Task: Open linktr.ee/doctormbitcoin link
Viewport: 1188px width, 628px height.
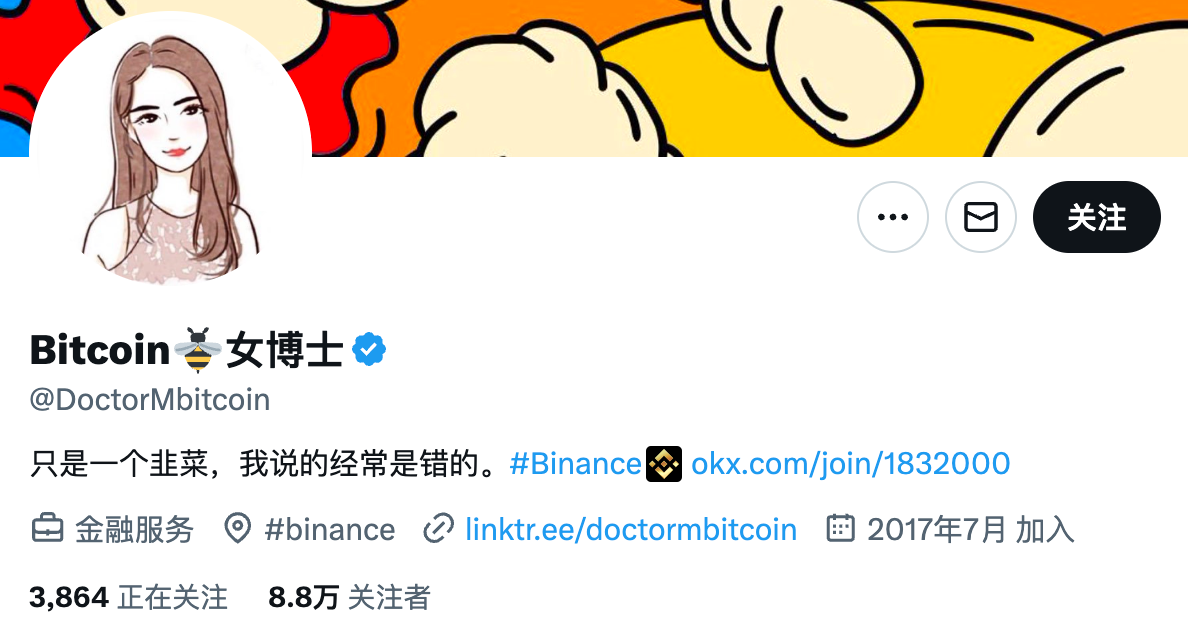Action: pyautogui.click(x=631, y=530)
